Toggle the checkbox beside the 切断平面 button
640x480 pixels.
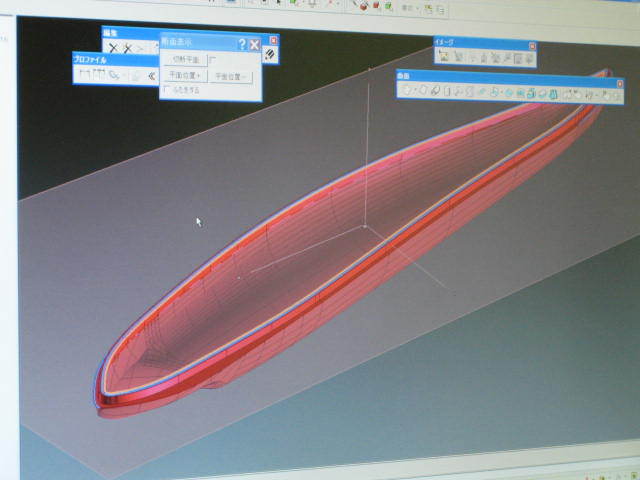click(213, 60)
